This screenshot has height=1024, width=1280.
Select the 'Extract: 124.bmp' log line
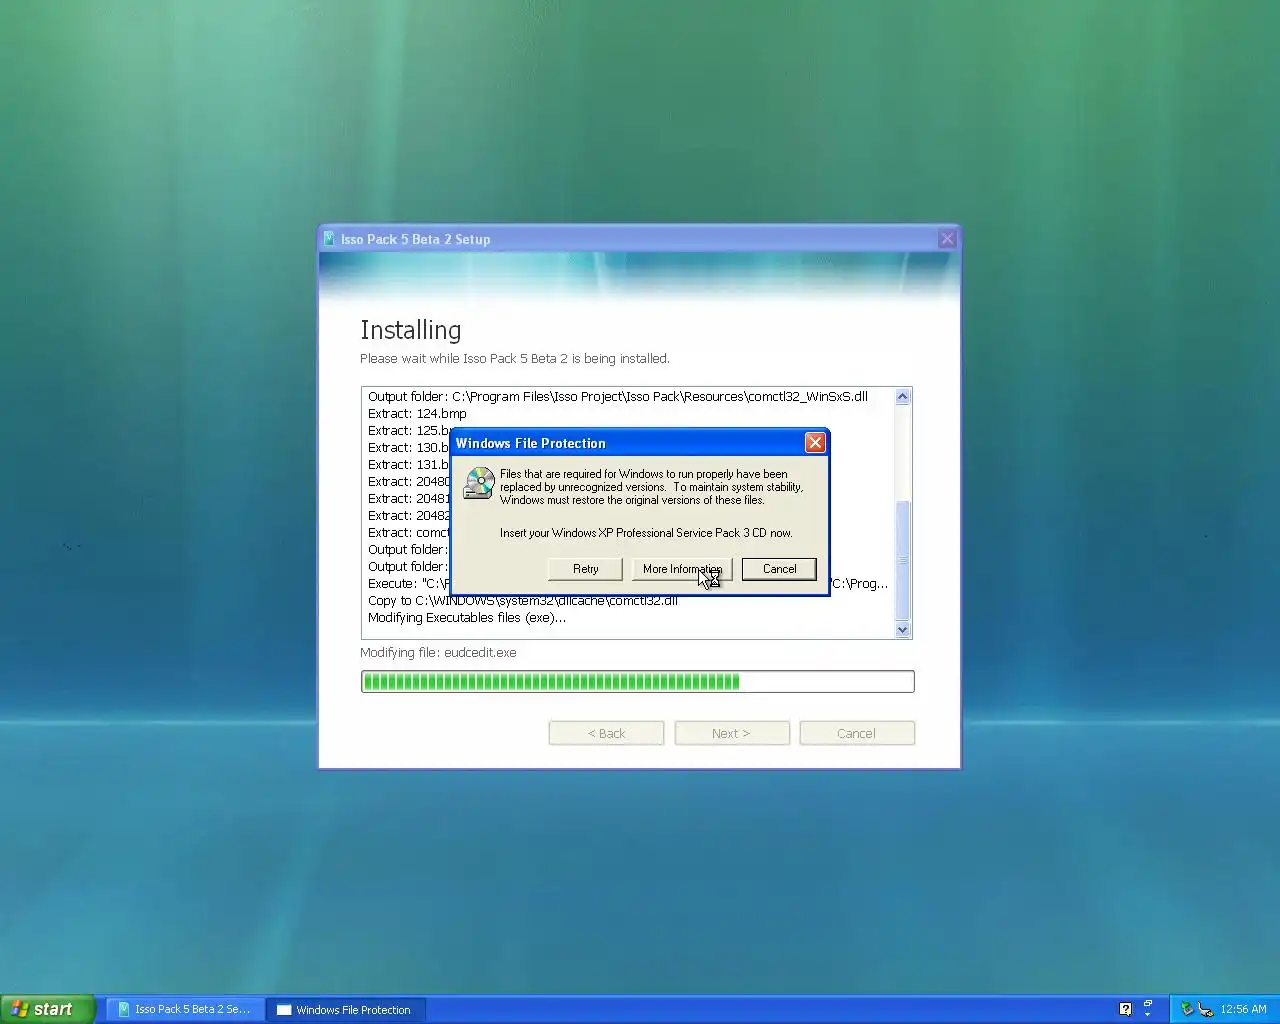point(417,413)
